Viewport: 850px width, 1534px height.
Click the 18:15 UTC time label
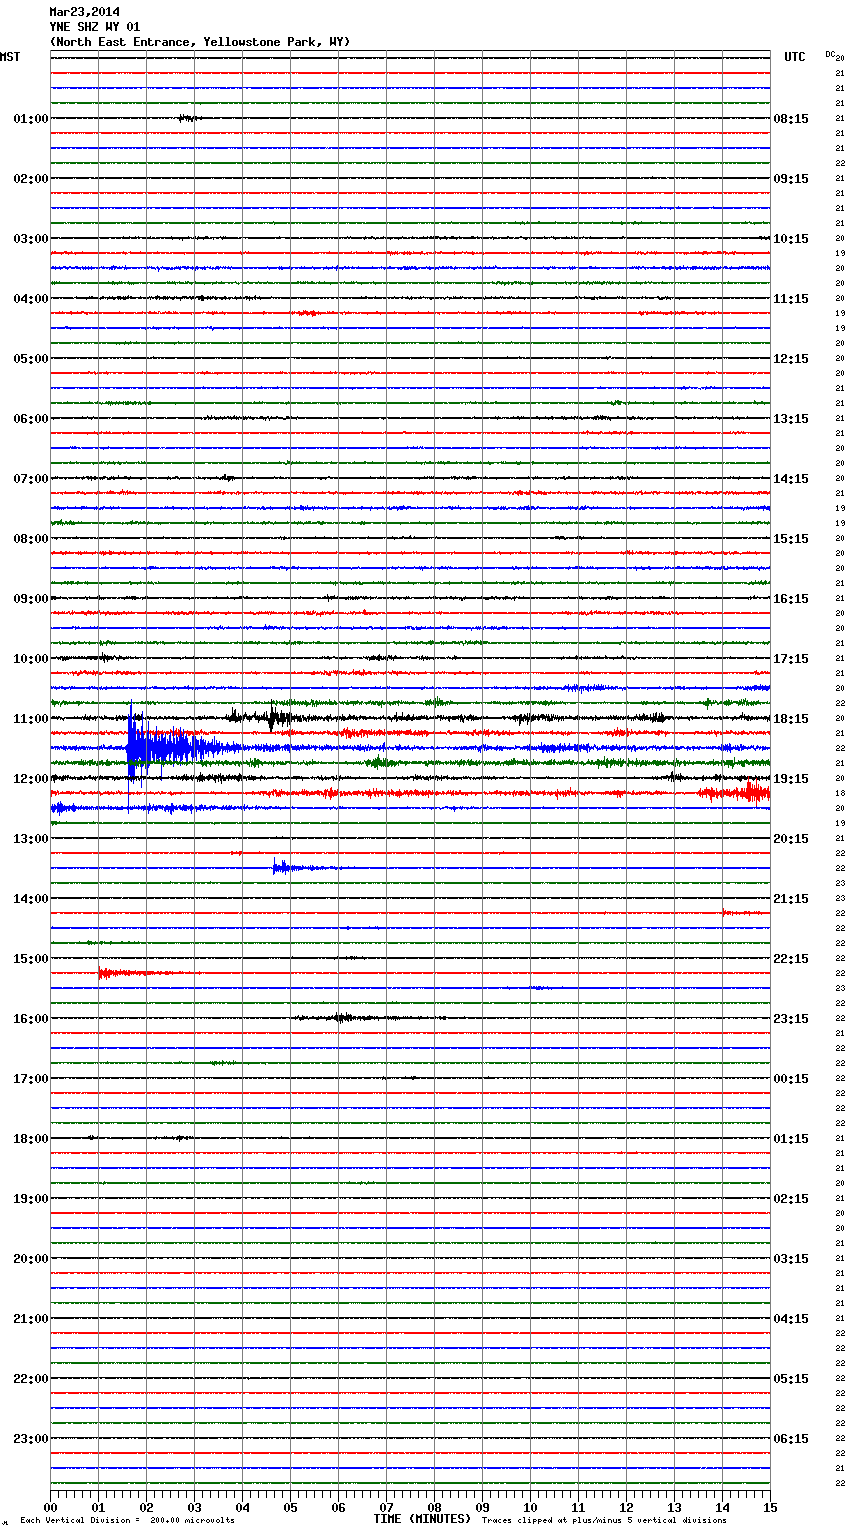[791, 719]
